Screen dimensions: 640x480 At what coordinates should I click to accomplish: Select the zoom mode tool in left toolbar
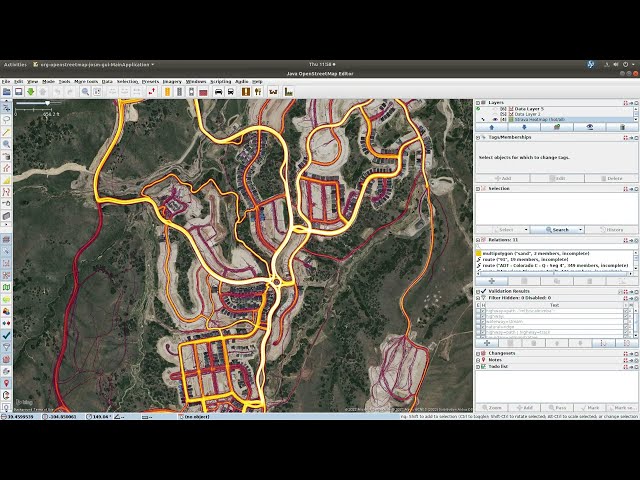pyautogui.click(x=6, y=144)
